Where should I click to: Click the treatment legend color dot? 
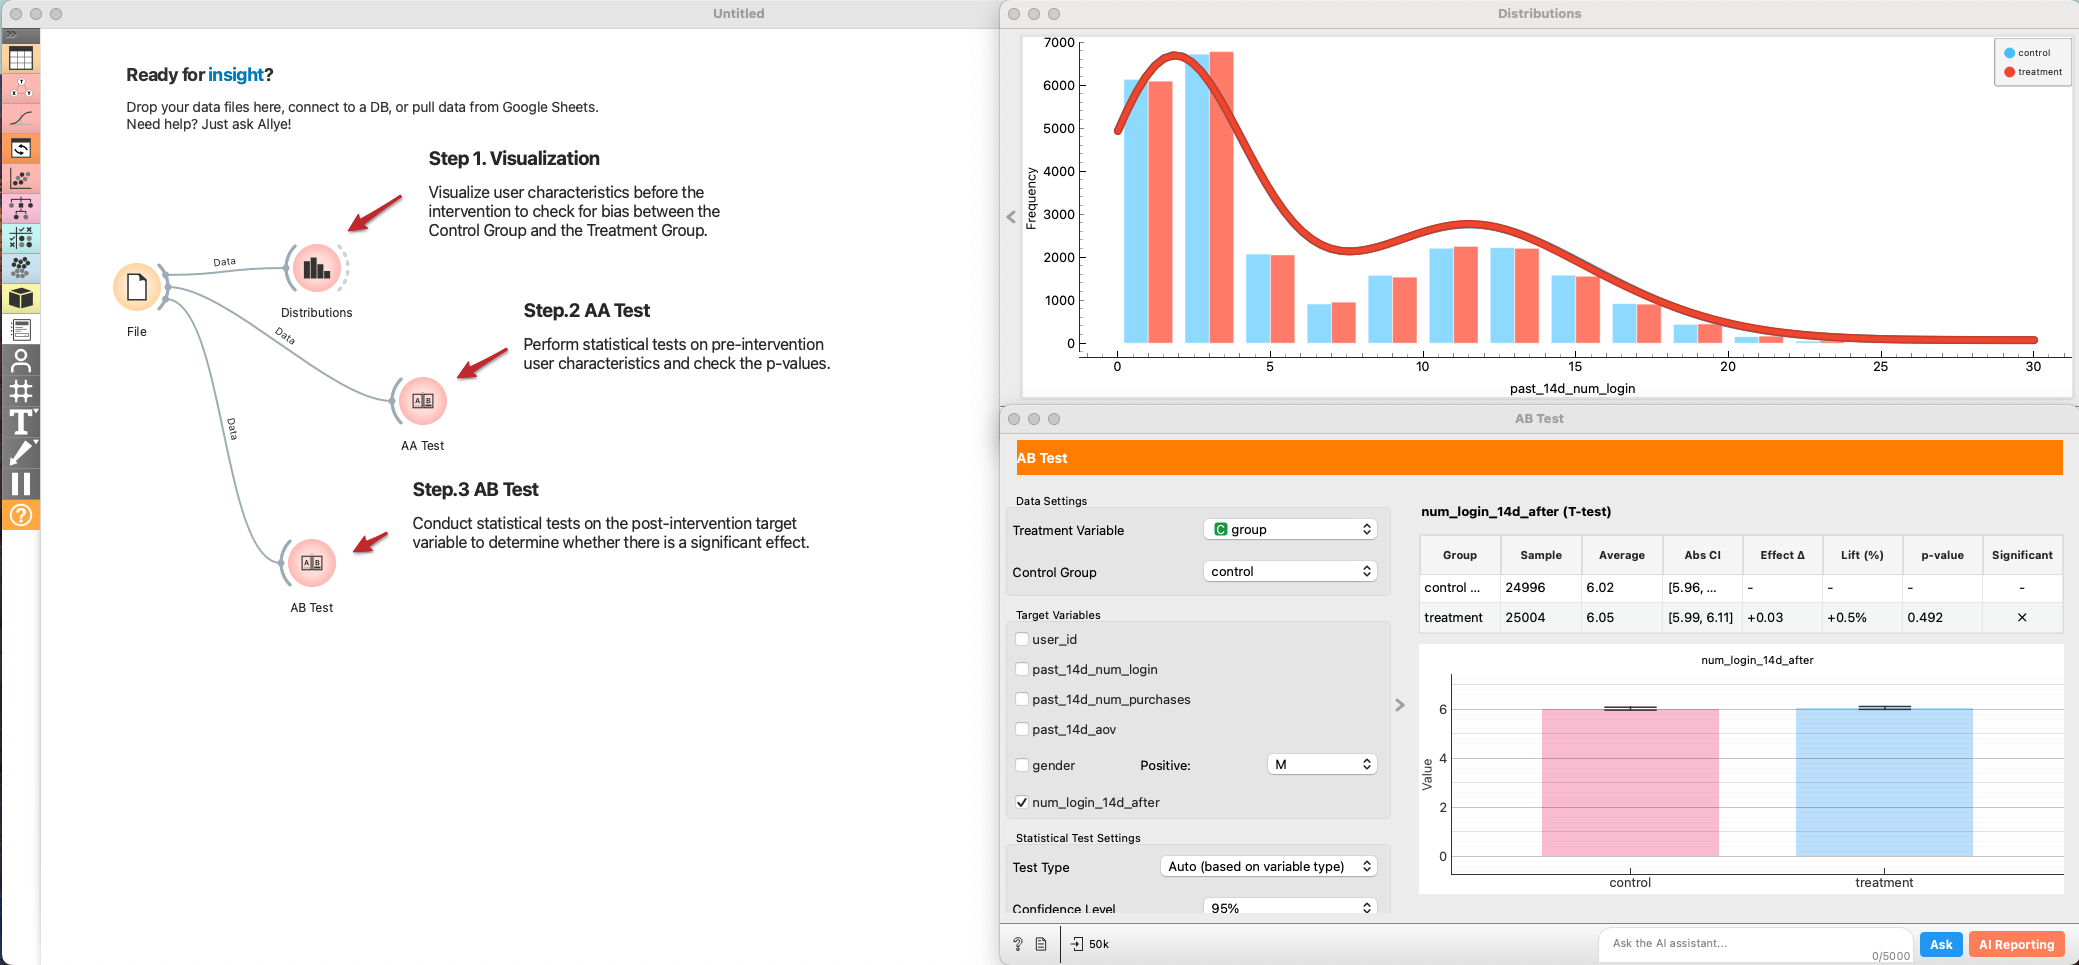[x=2009, y=72]
